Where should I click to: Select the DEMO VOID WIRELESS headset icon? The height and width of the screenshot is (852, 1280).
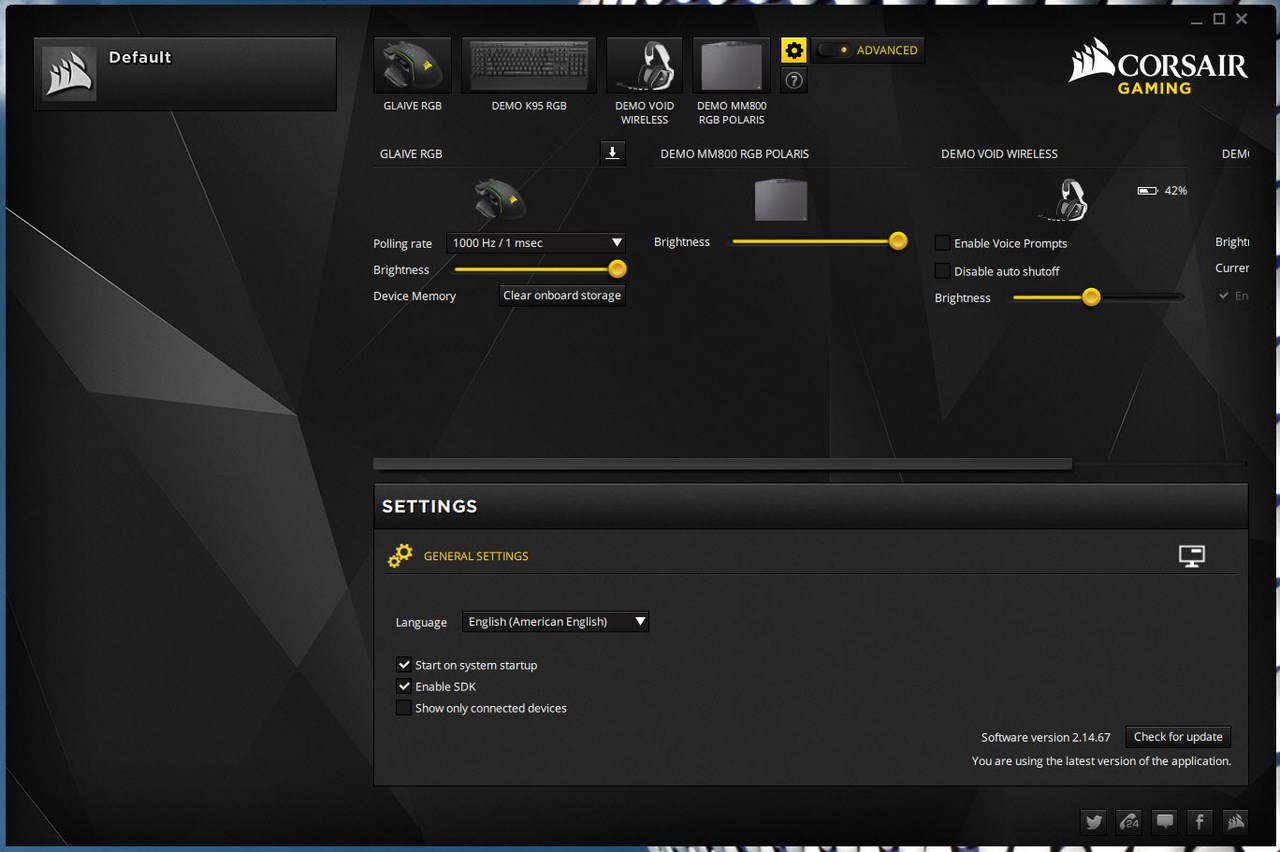point(645,65)
